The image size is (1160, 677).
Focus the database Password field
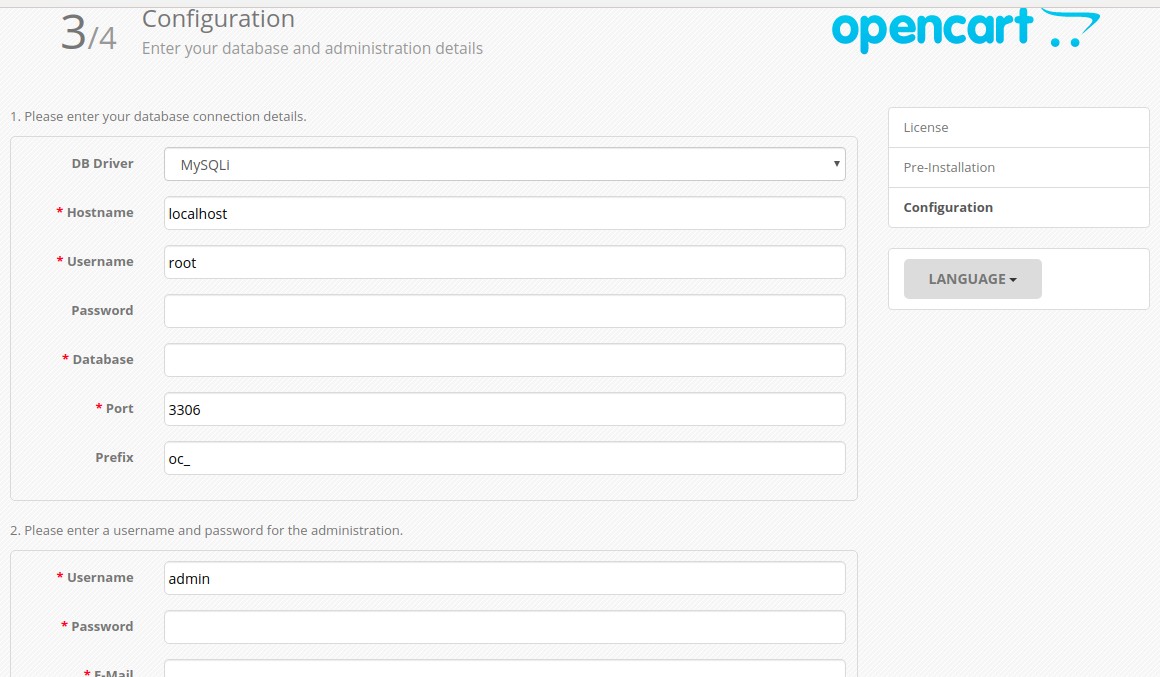coord(504,311)
